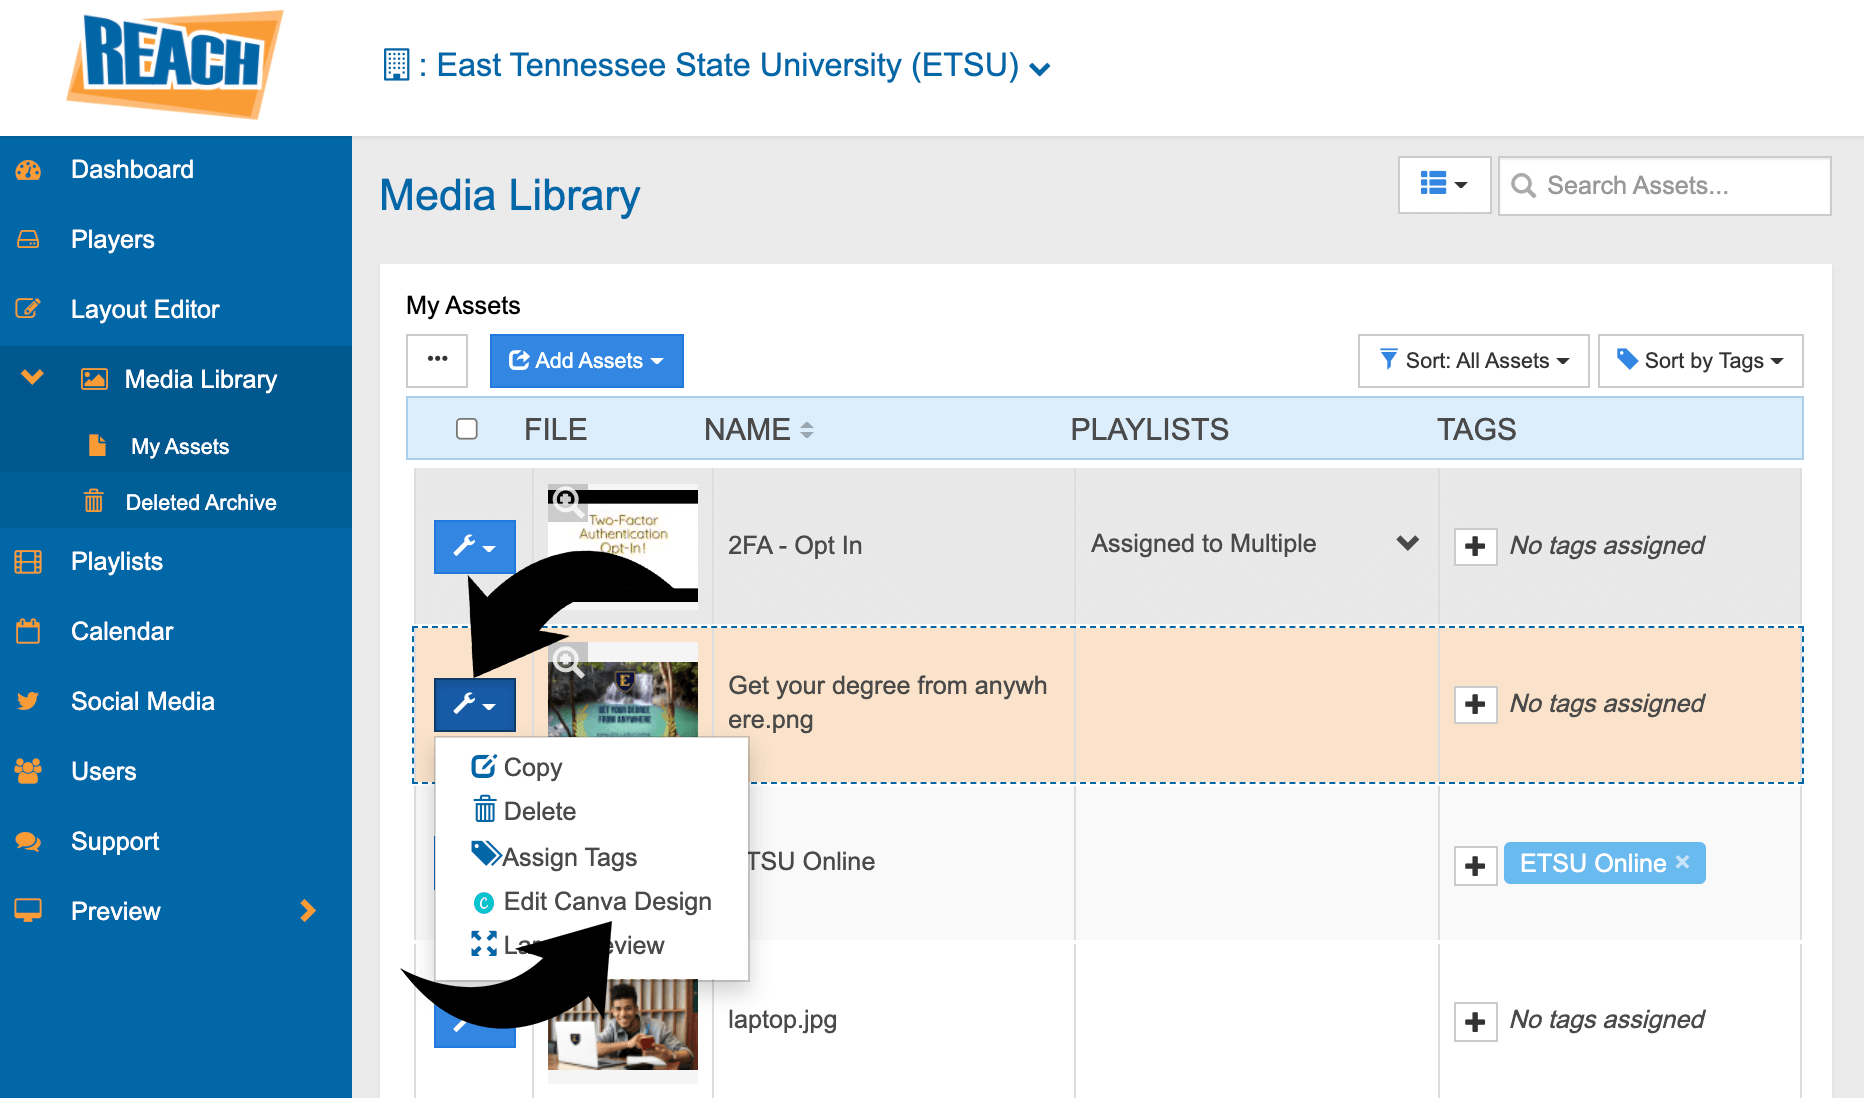
Task: Select the Players sidebar icon
Action: [112, 239]
